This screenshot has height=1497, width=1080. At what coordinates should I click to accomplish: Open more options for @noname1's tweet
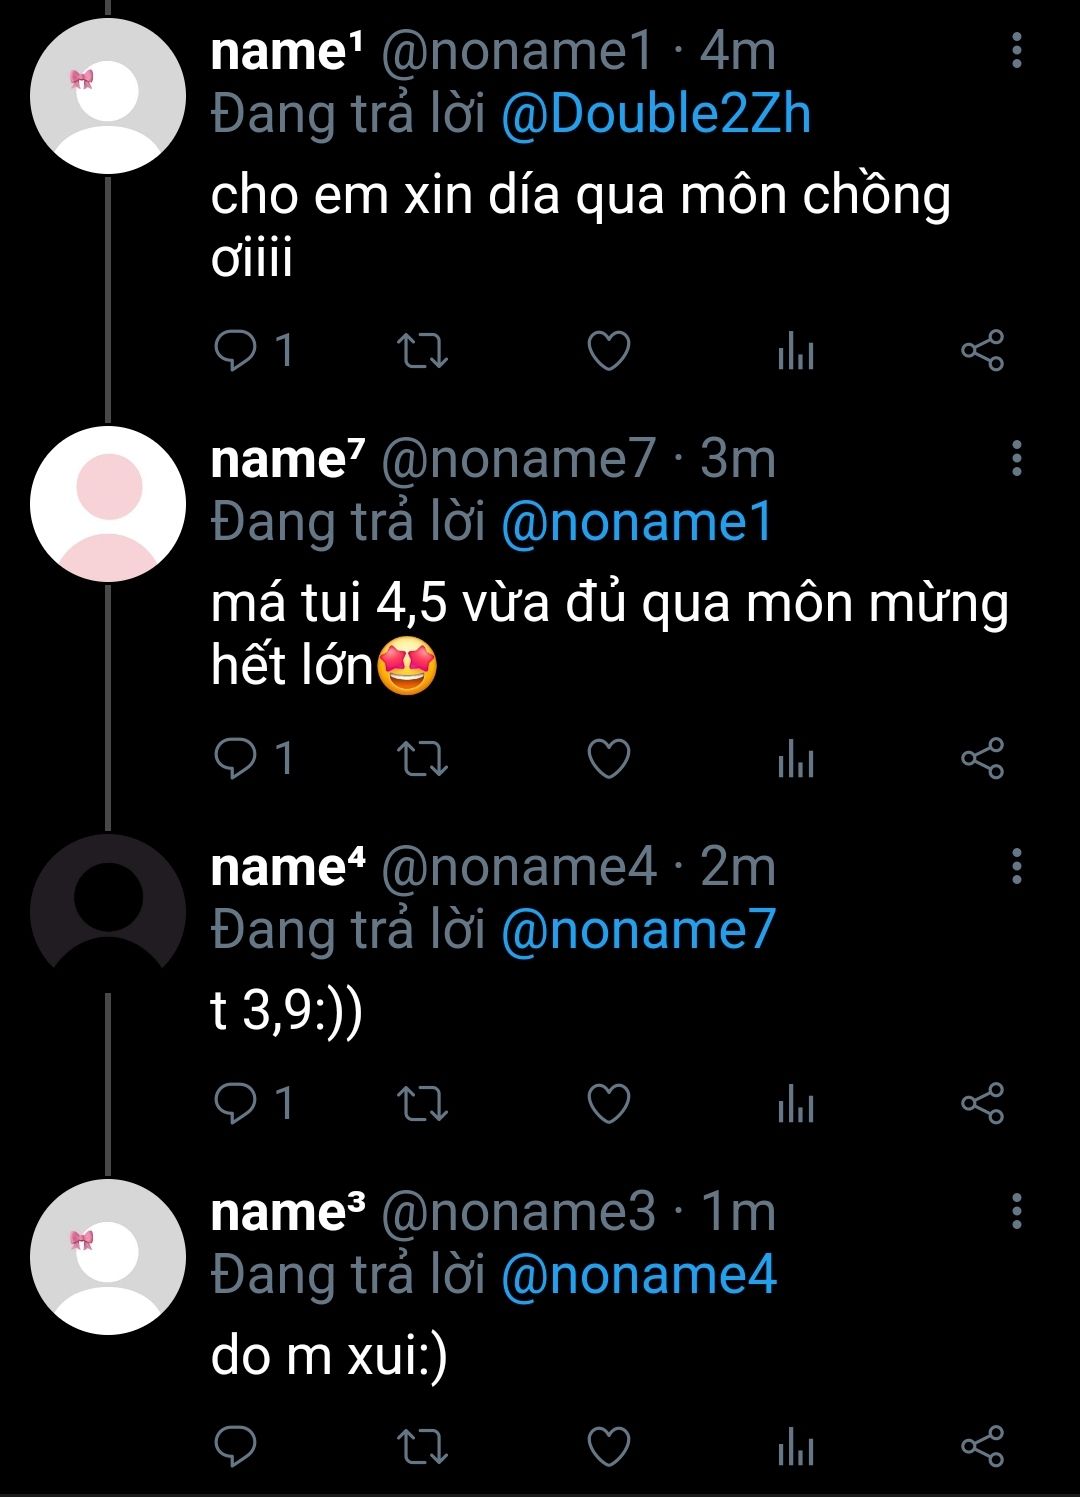tap(1016, 51)
